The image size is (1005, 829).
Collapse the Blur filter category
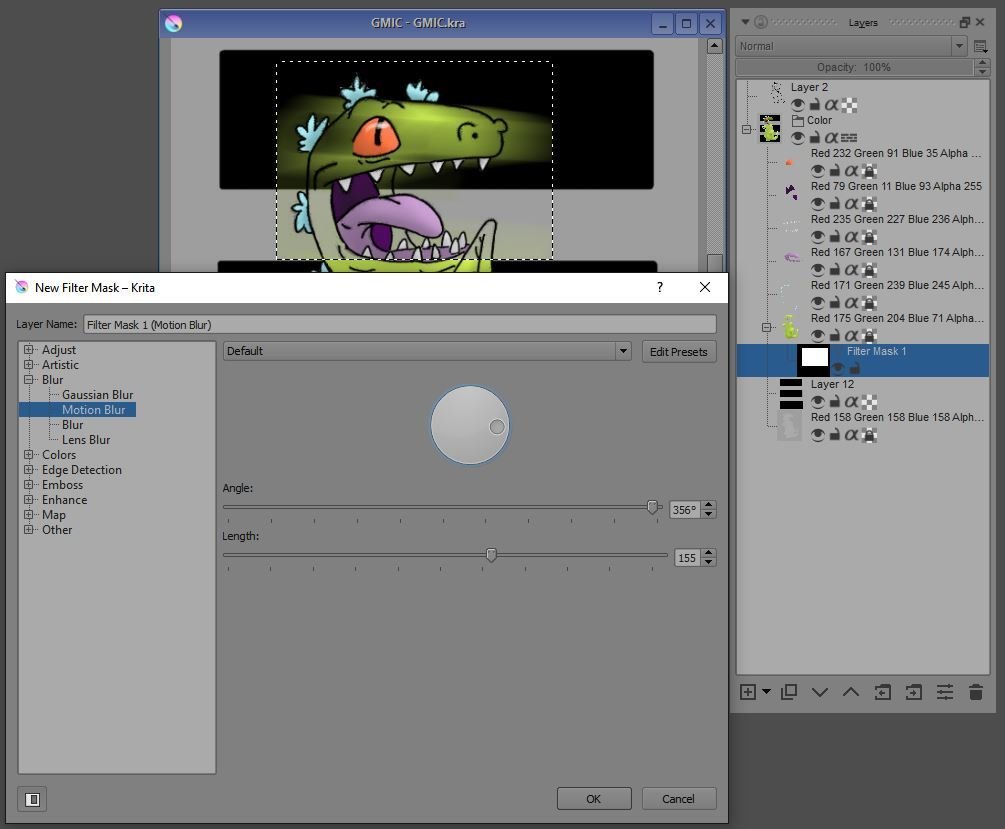(28, 380)
